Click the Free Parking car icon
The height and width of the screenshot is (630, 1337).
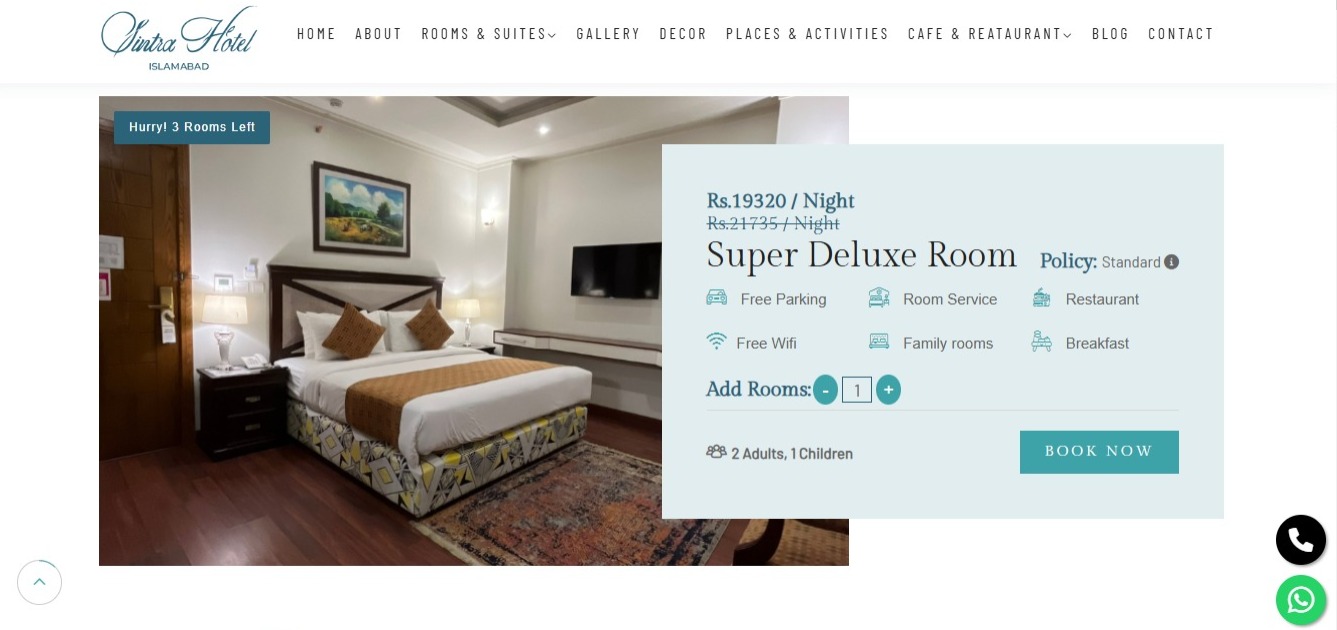point(717,297)
